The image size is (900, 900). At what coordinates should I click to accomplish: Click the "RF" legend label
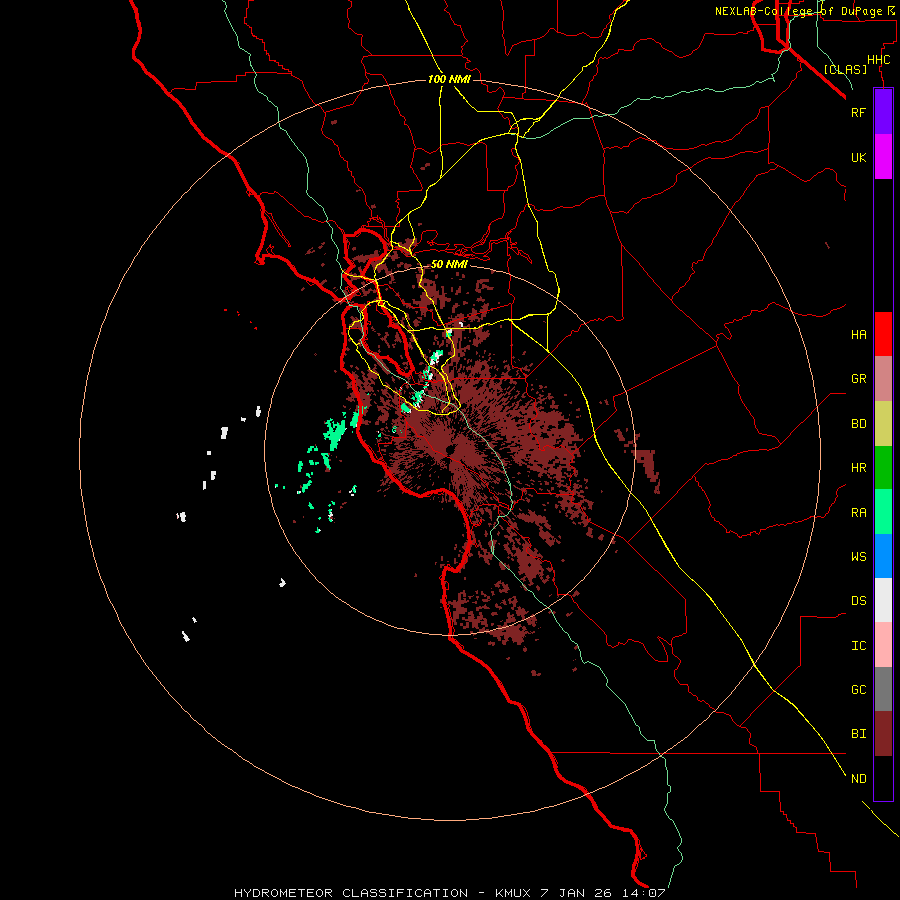858,112
